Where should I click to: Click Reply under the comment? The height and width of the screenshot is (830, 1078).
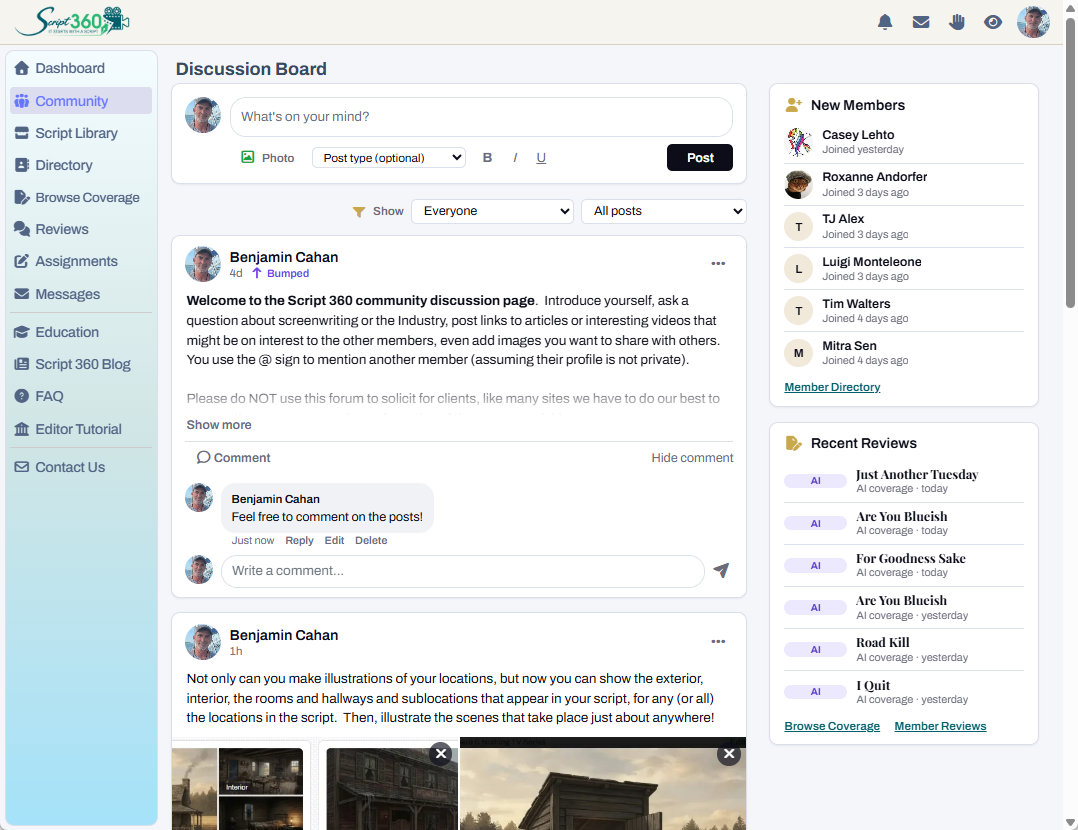click(x=299, y=540)
